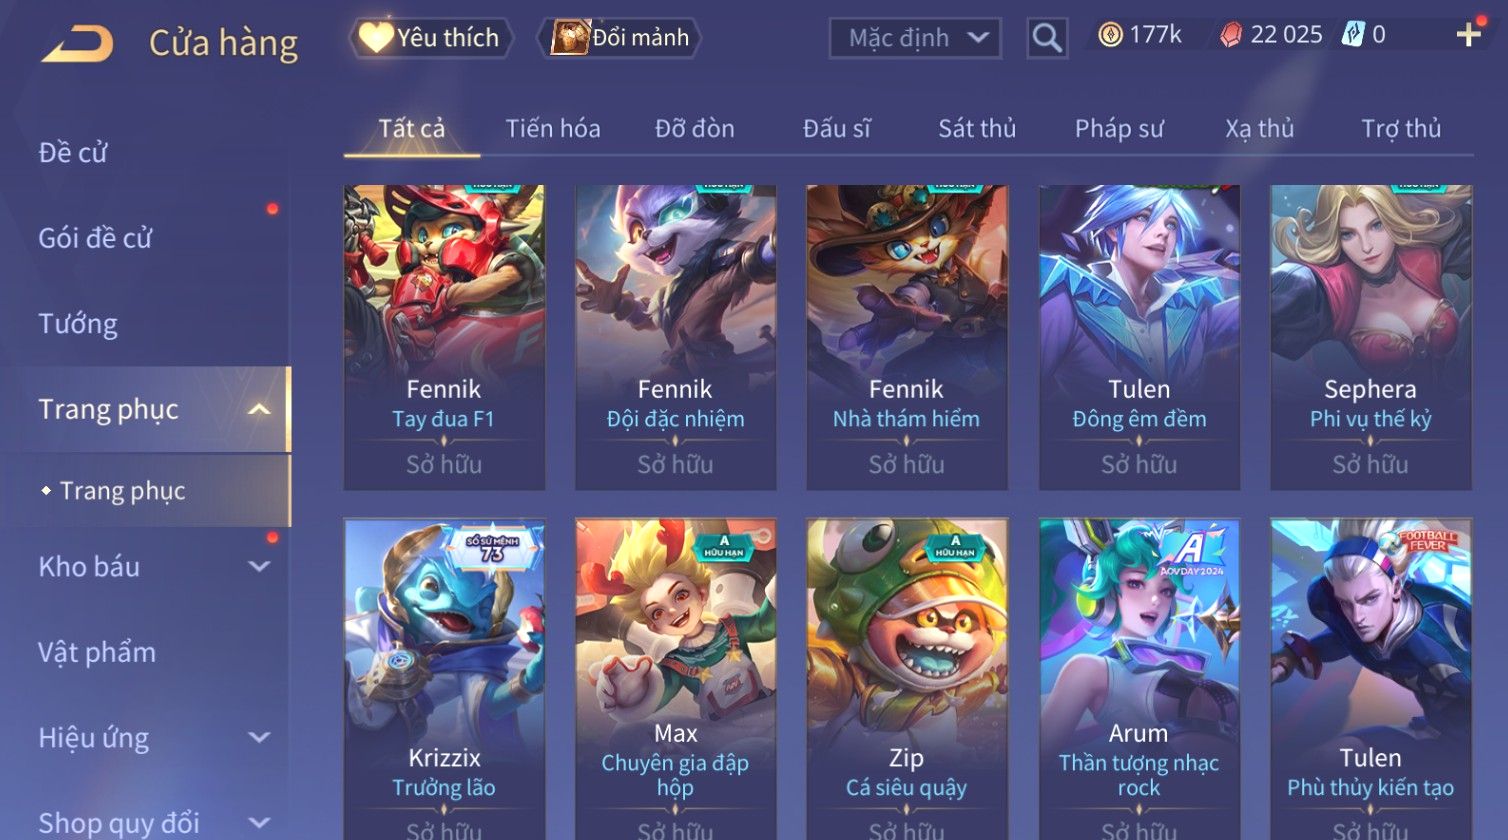Open the search magnifier icon
The width and height of the screenshot is (1508, 840).
[x=1047, y=38]
